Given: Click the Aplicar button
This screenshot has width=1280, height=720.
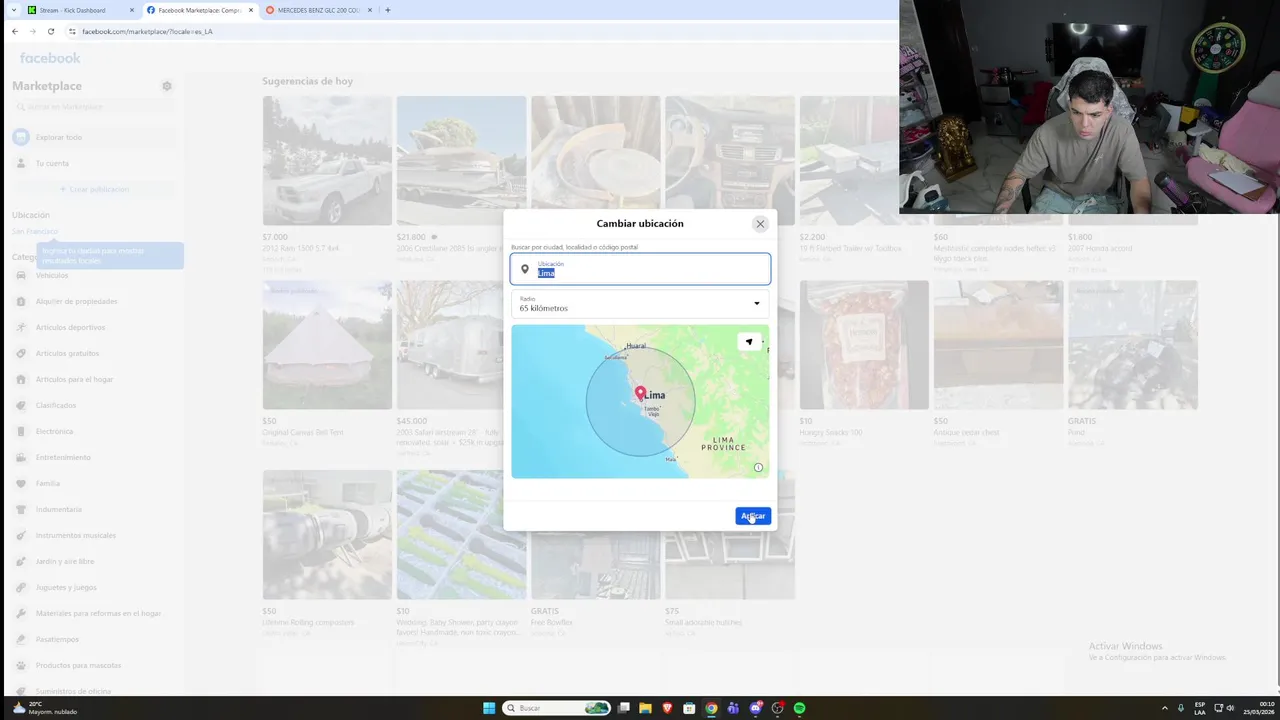Looking at the screenshot, I should tap(753, 516).
